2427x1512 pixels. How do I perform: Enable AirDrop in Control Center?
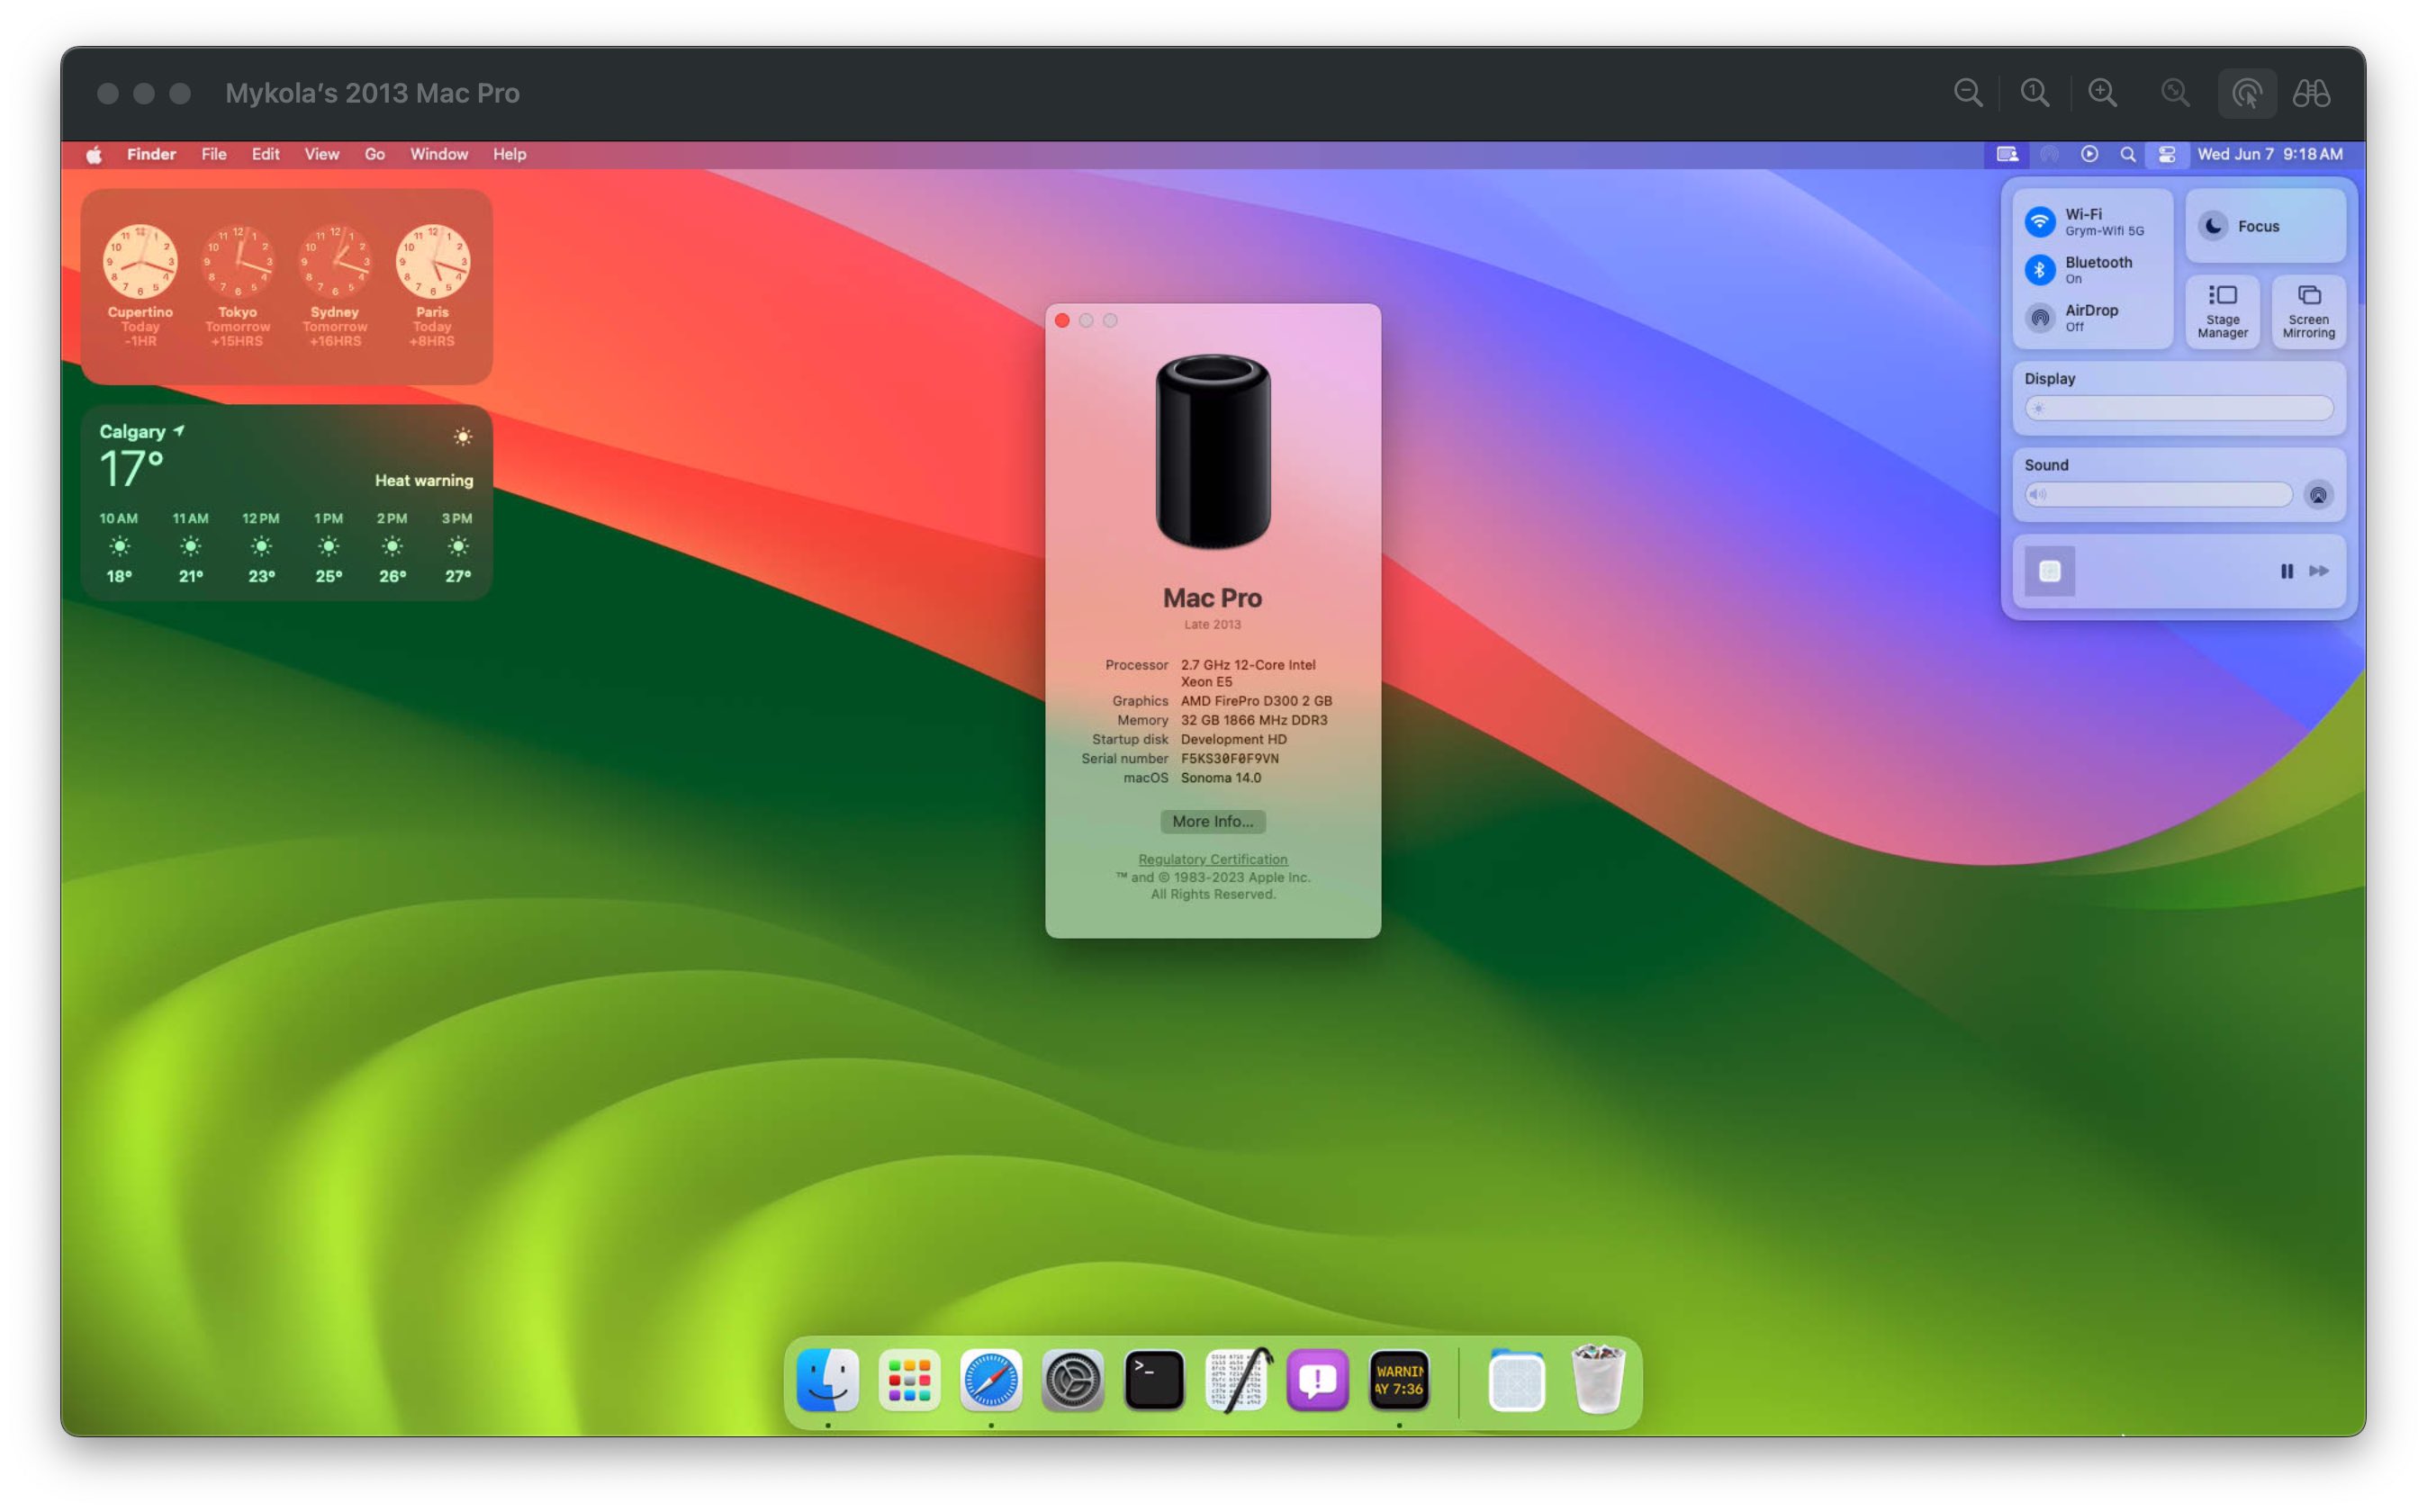[2039, 317]
